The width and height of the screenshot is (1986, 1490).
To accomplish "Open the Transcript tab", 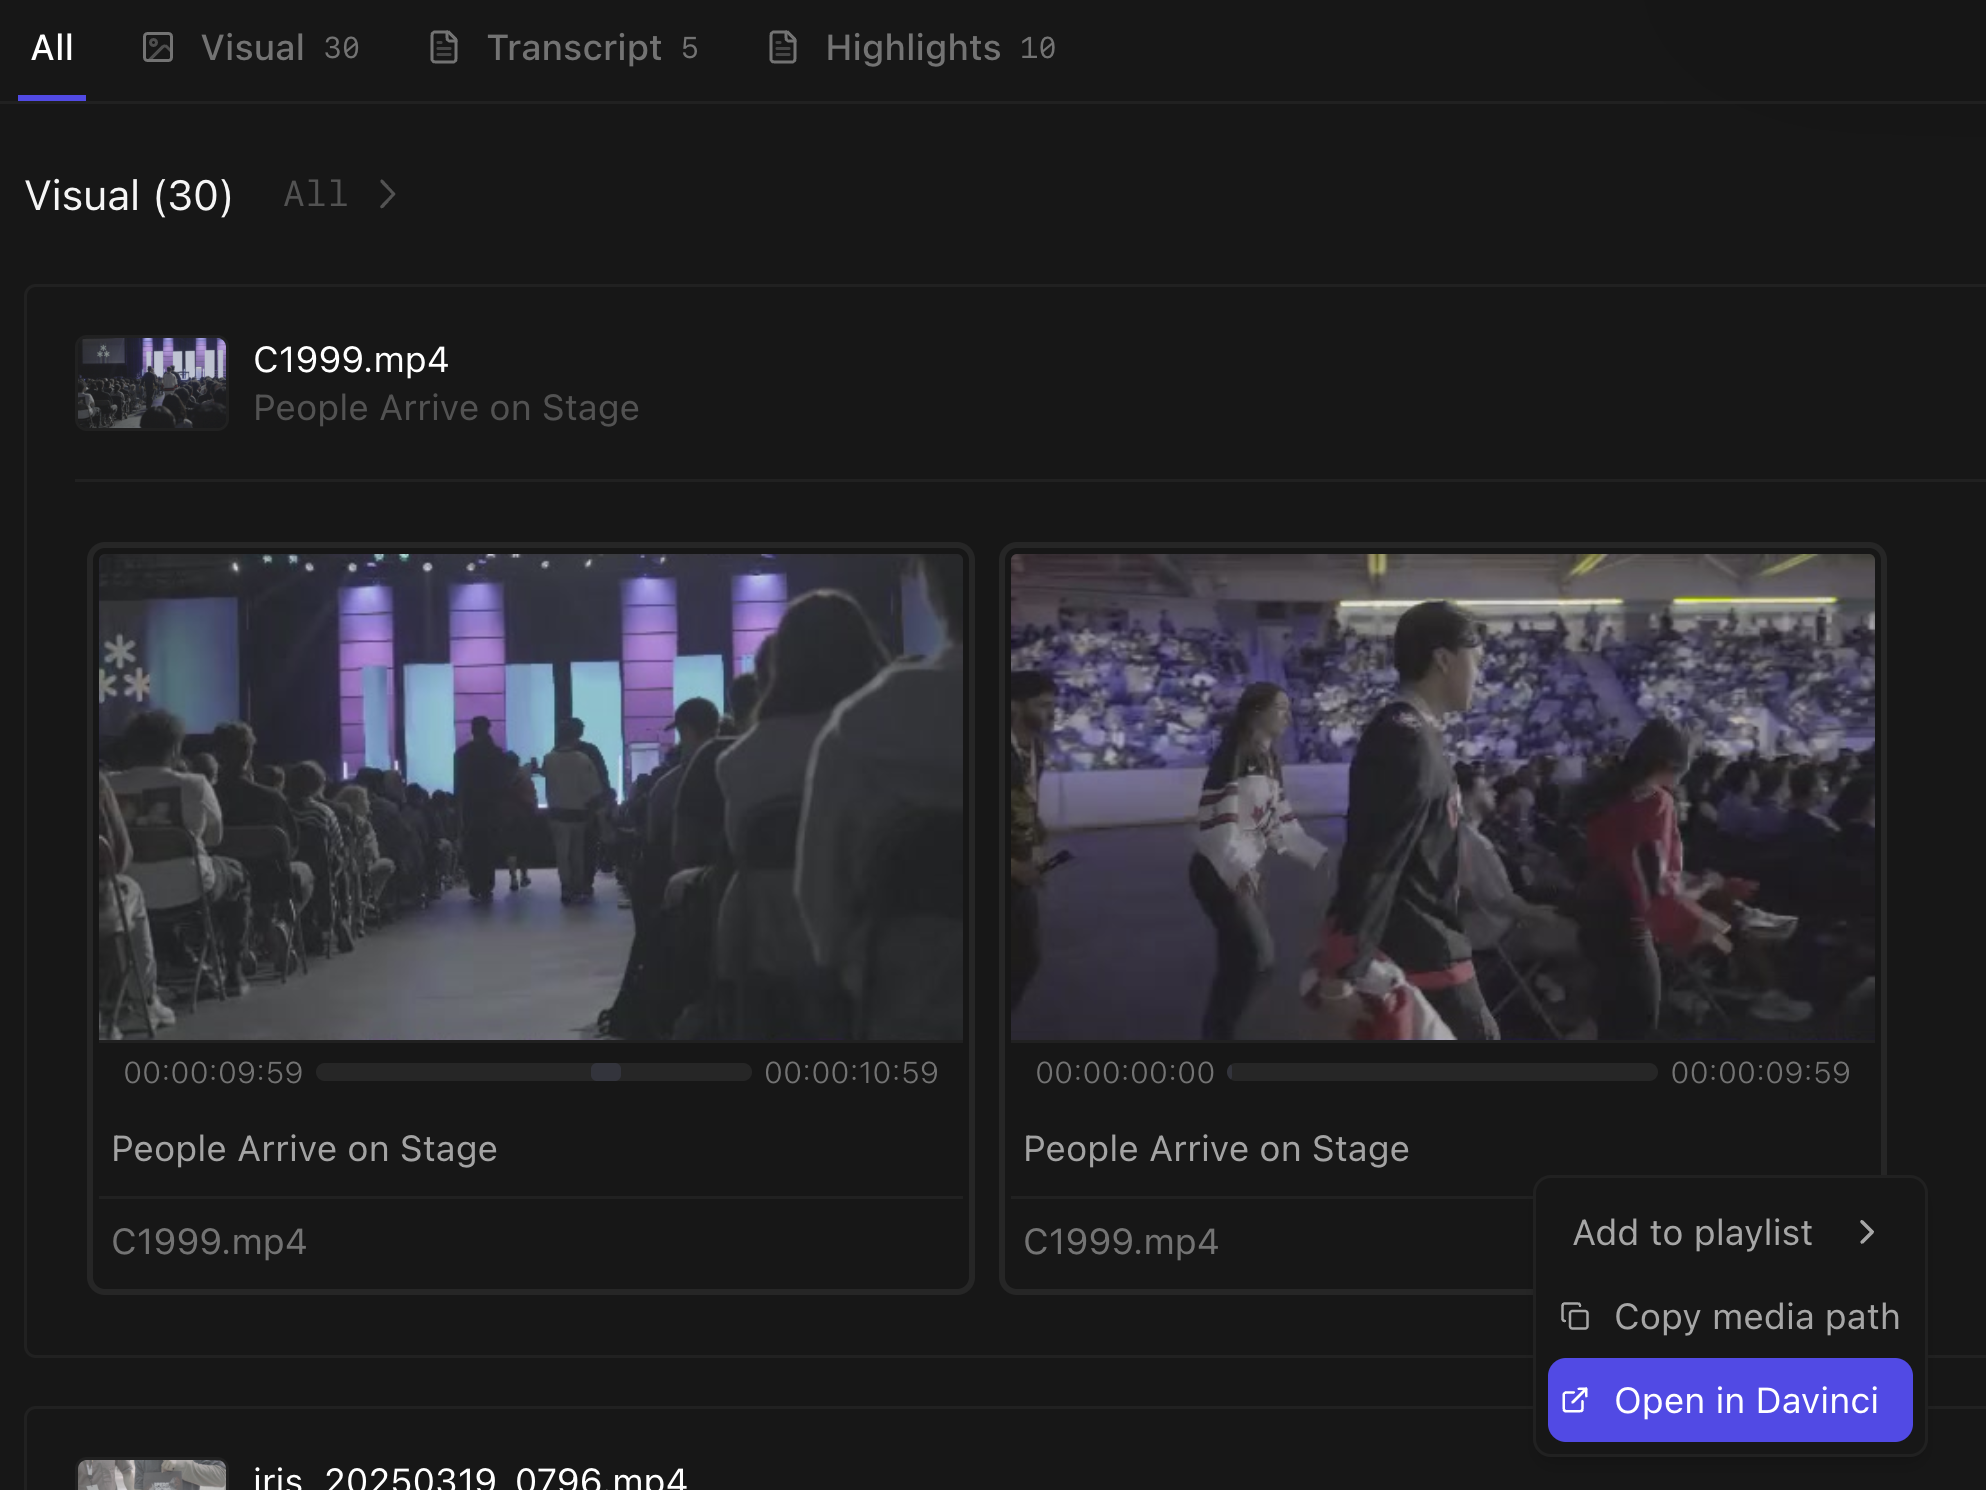I will [x=563, y=48].
